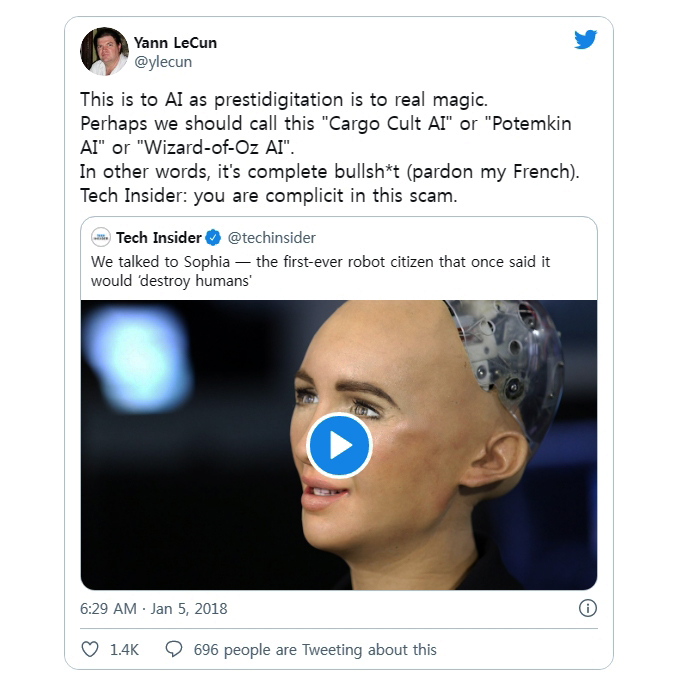675x681 pixels.
Task: Click the Tech Insider verified badge
Action: [213, 238]
